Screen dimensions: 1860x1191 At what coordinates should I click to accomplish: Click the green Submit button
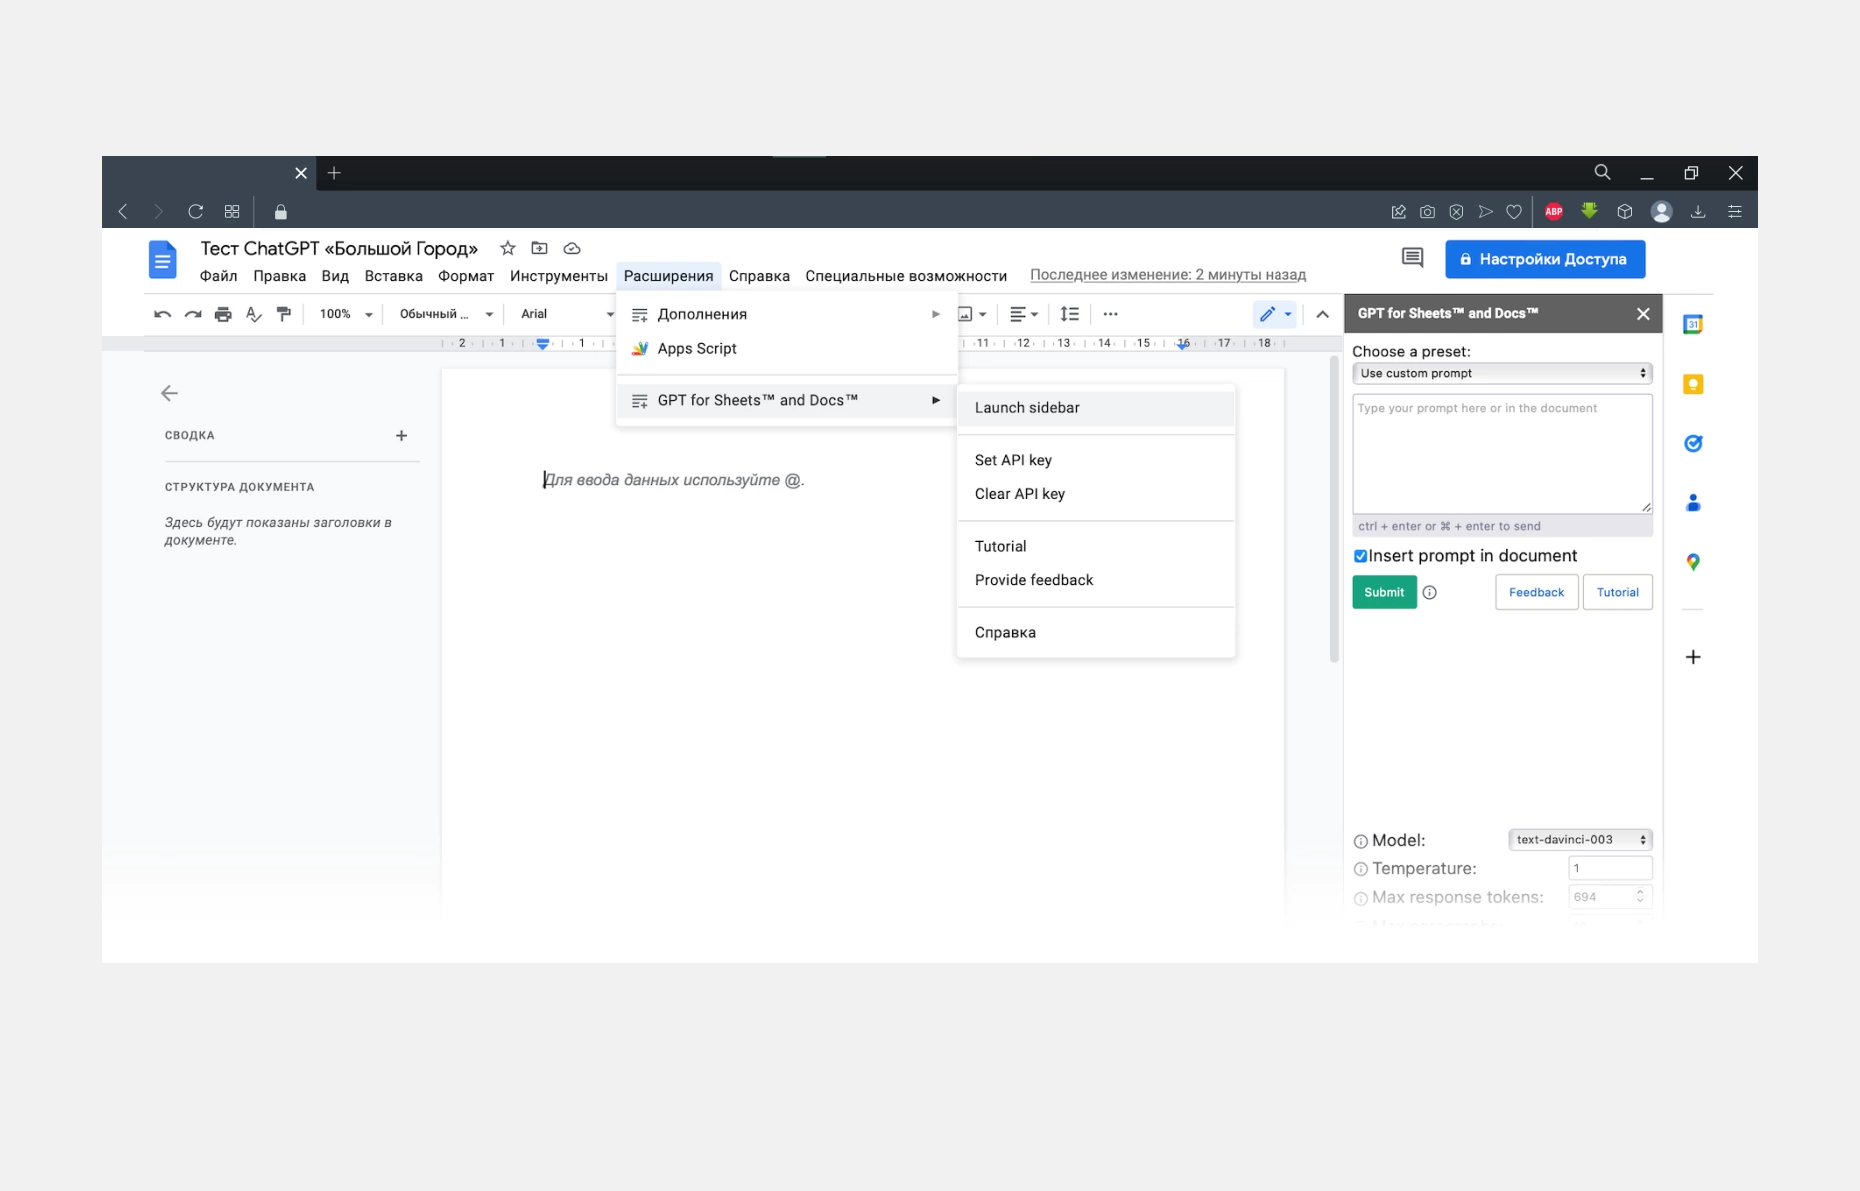(x=1384, y=592)
